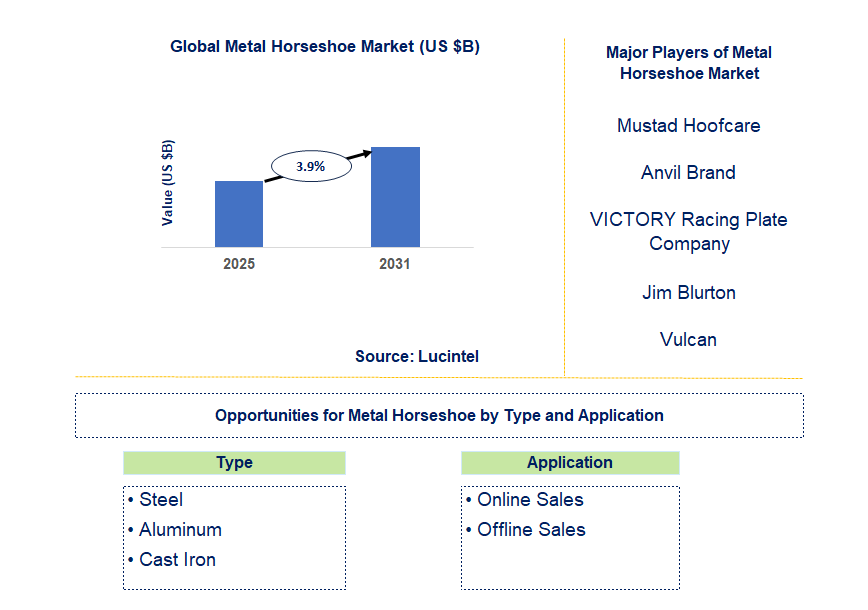
Task: Click the Cast Iron bullet item
Action: coord(176,560)
